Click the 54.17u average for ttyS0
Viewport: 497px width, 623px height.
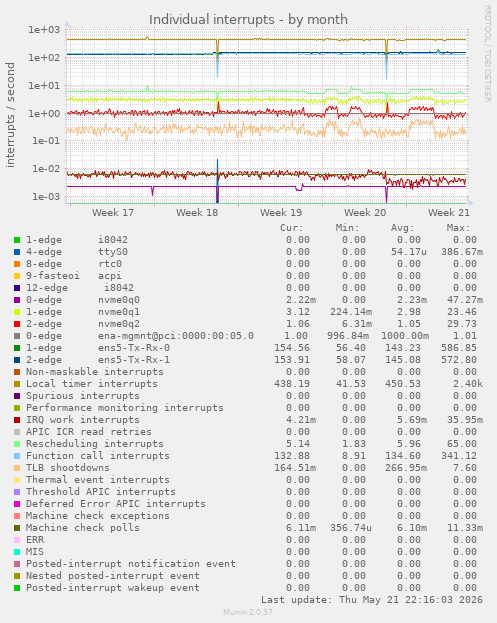(409, 252)
